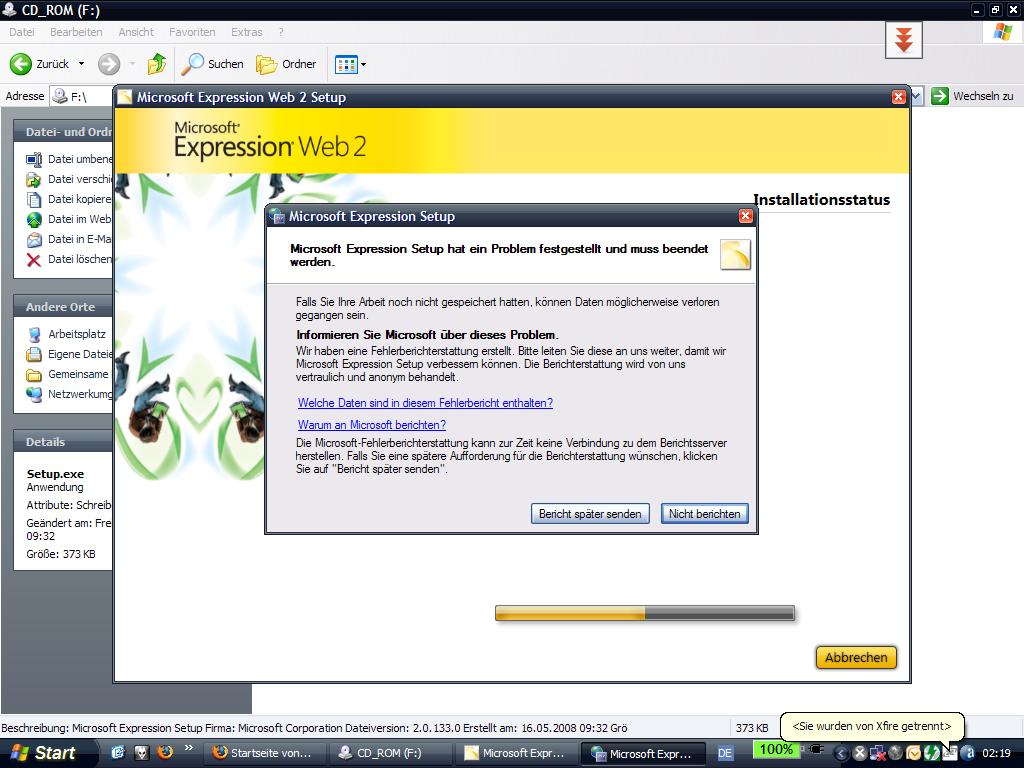Click the green Zurück back arrow icon
Viewport: 1024px width, 768px height.
pos(21,64)
